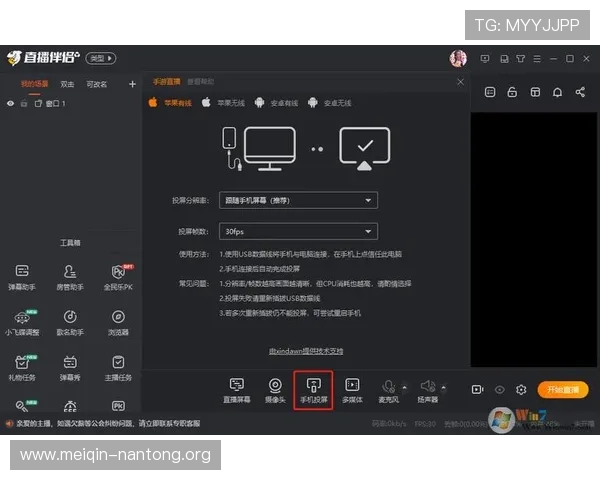600x480 pixels.
Task: Open the PK box tool in bottom toolbox row
Action: click(118, 406)
